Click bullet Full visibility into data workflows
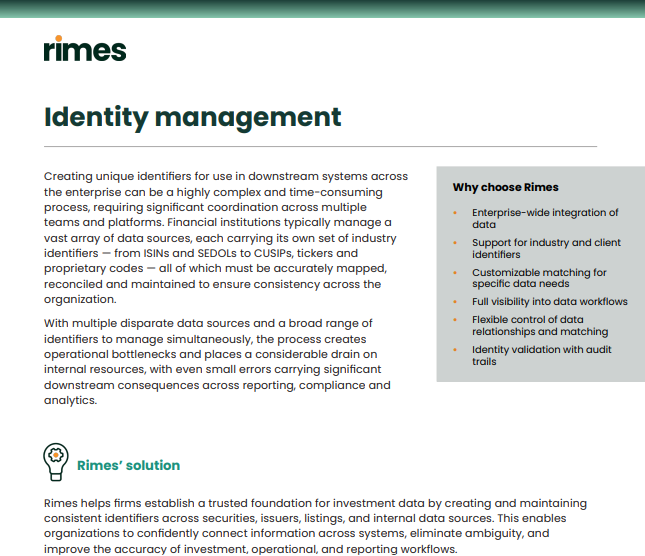The height and width of the screenshot is (556, 645). pos(550,301)
